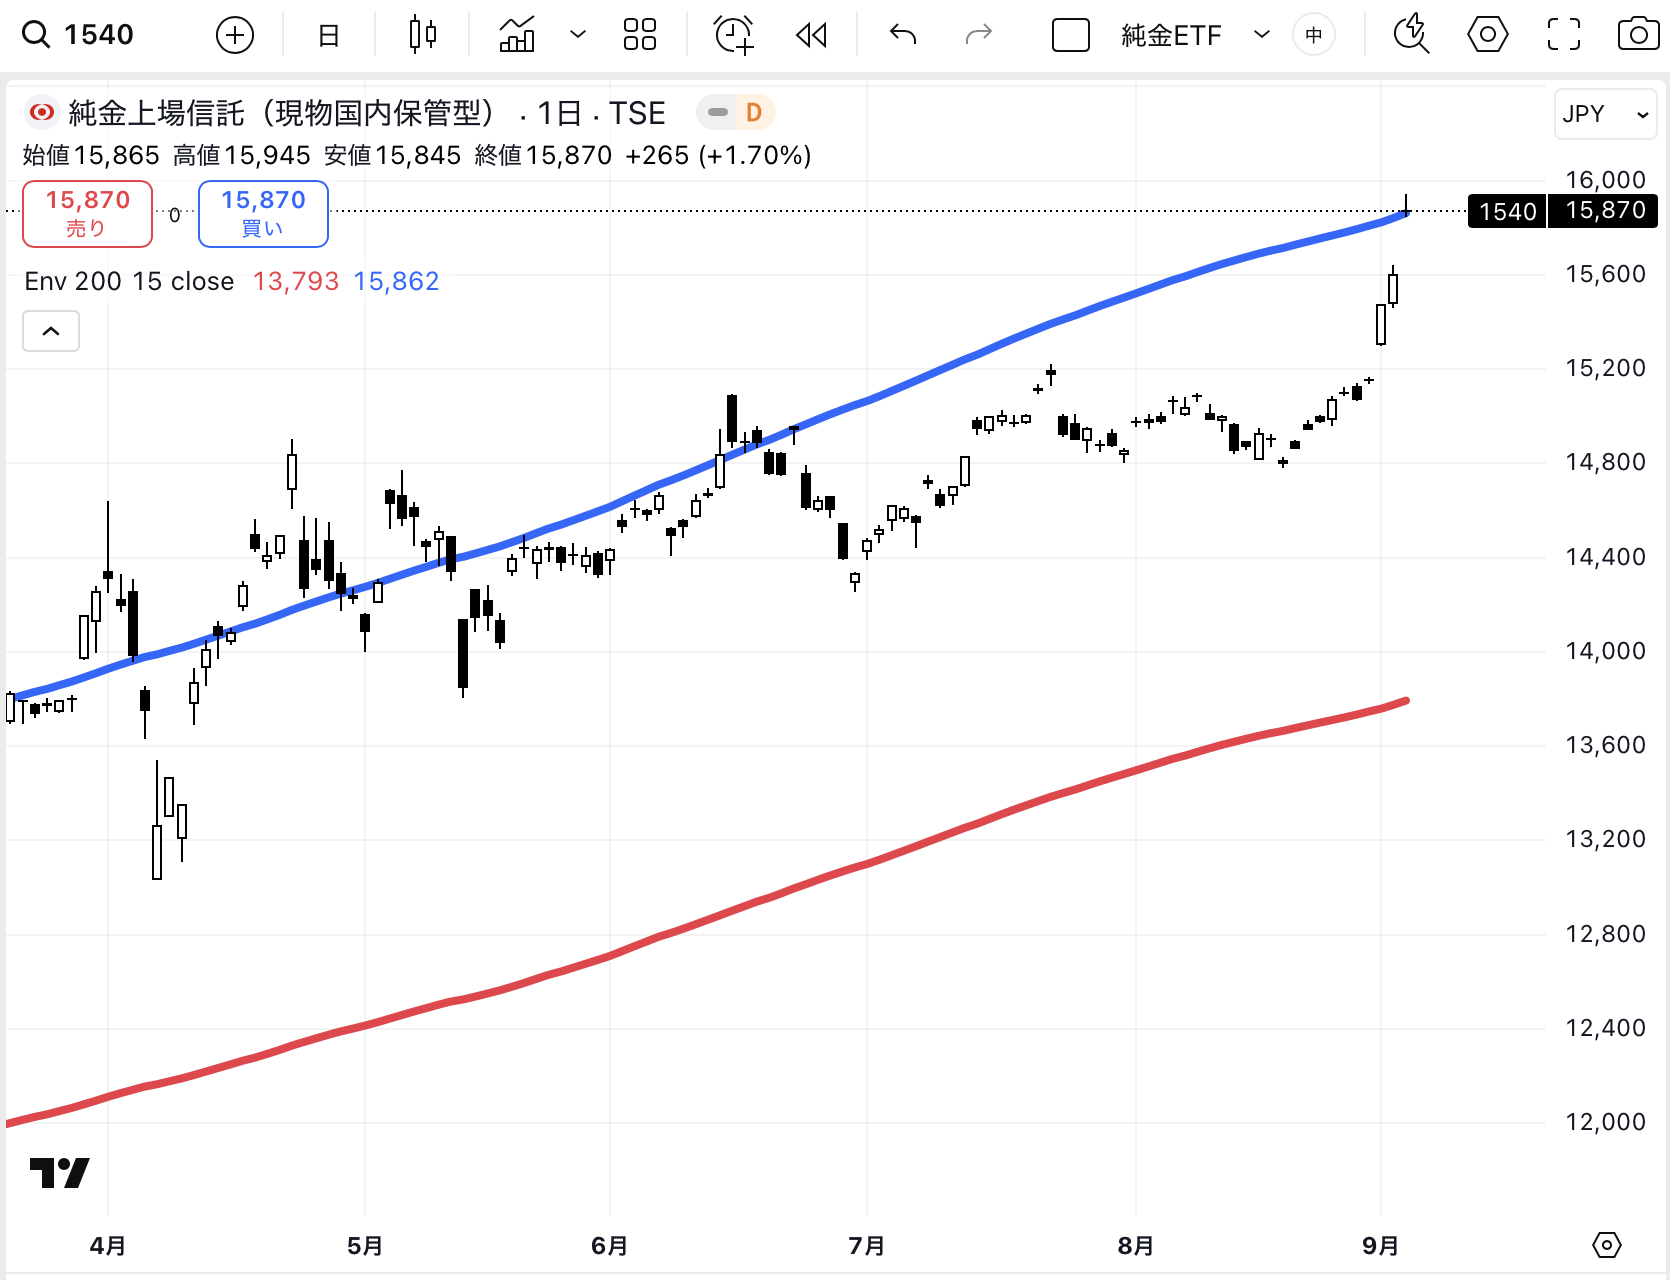
Task: Click the blue envelope value 15,862
Action: click(396, 281)
